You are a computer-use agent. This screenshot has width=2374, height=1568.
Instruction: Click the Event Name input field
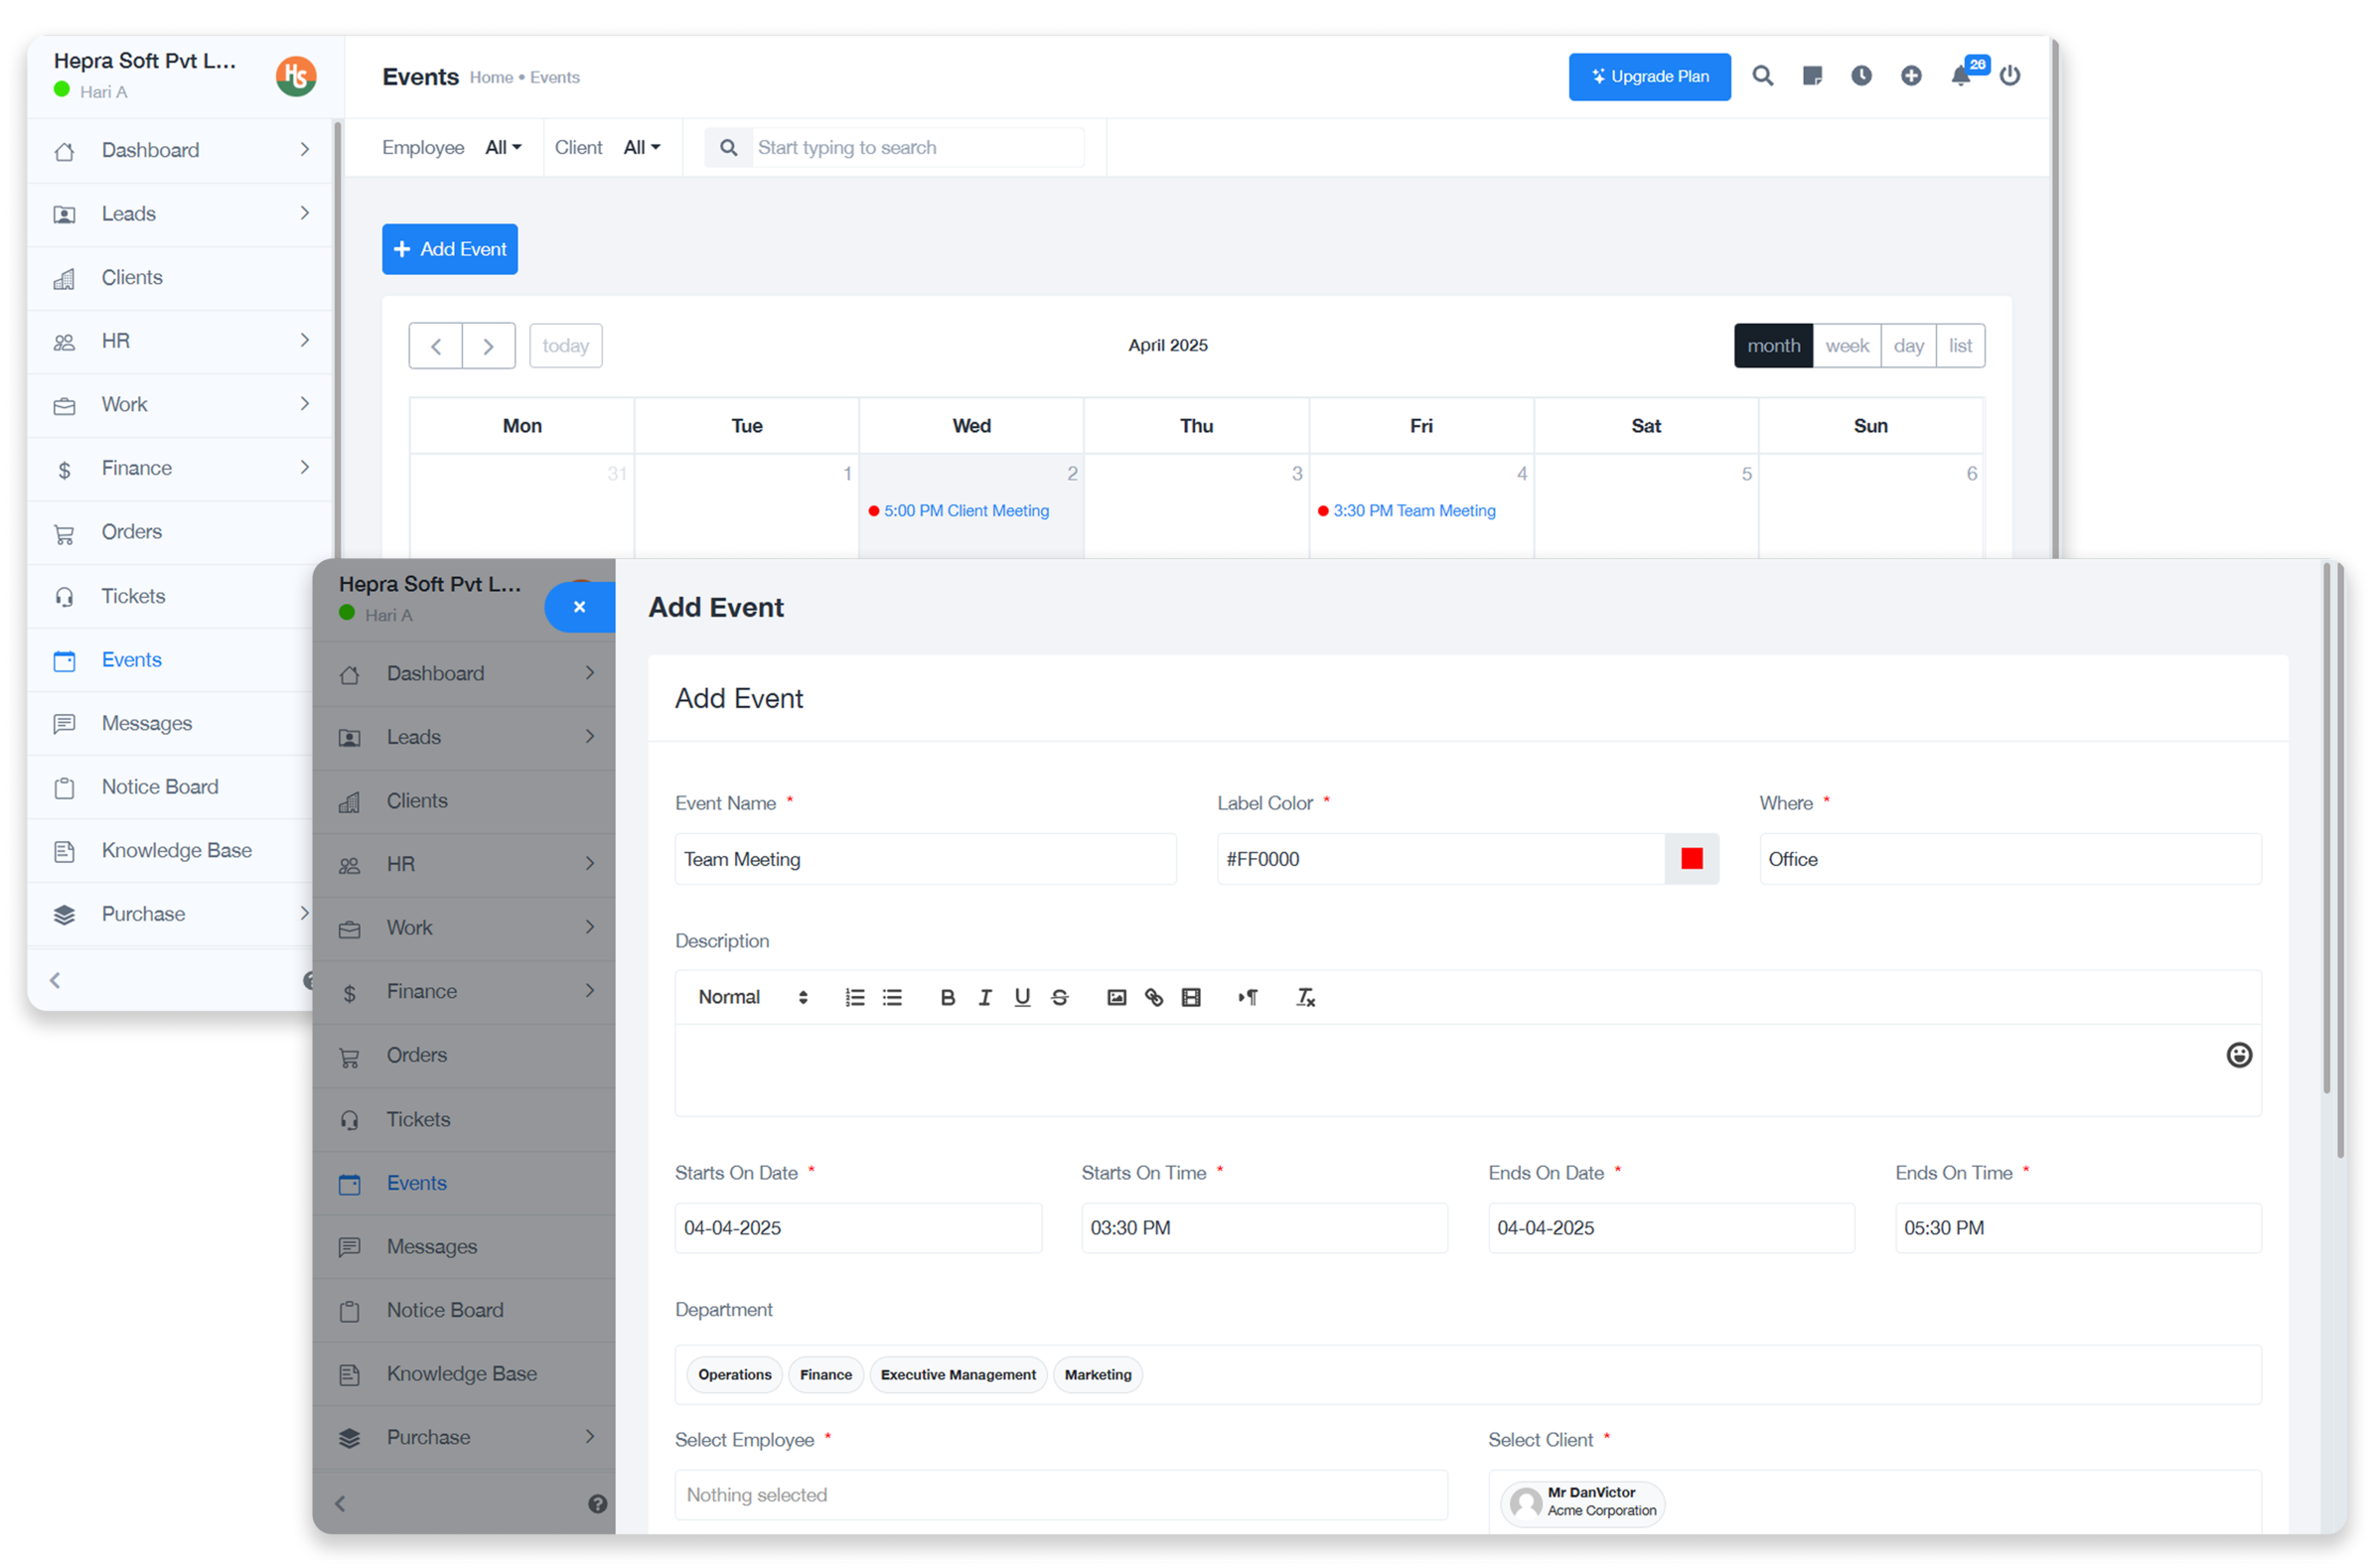pyautogui.click(x=925, y=859)
